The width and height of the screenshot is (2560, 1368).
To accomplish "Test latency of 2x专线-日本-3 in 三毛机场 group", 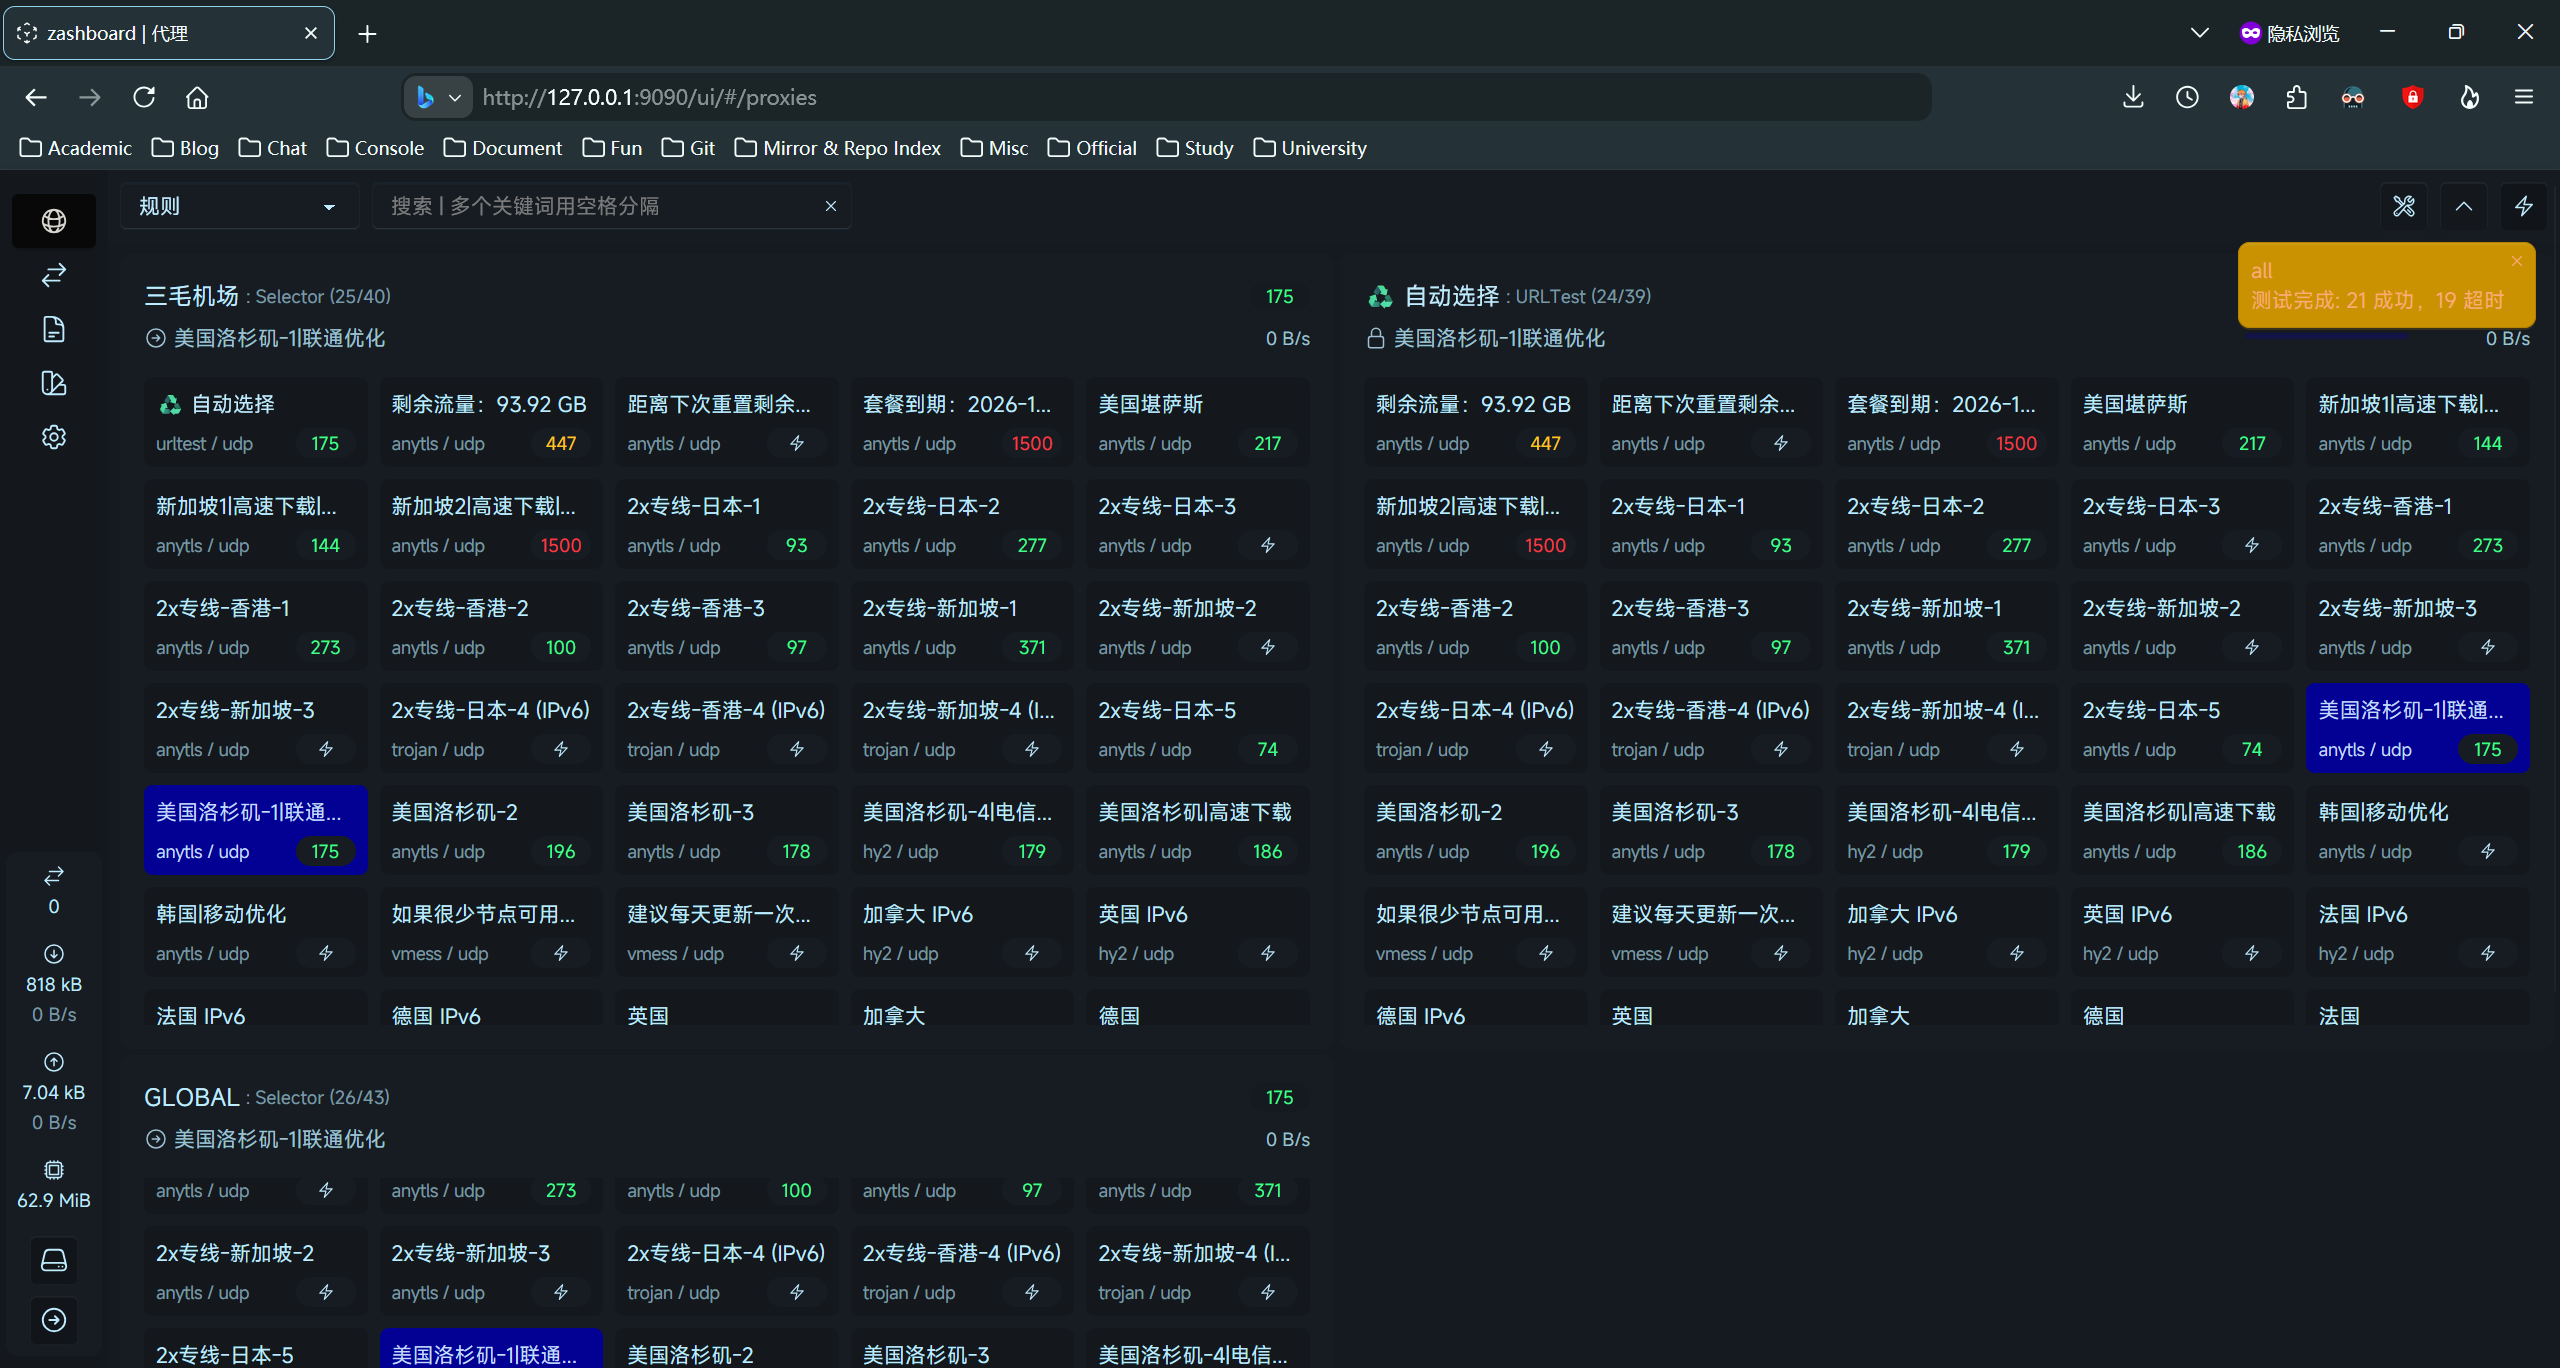I will point(1268,545).
